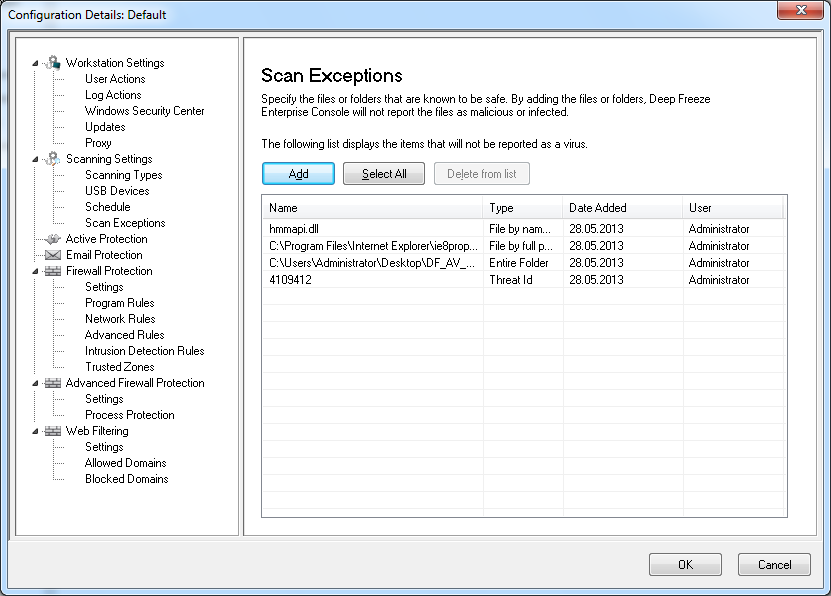This screenshot has width=831, height=596.
Task: Click the Email Protection envelope icon
Action: point(53,255)
